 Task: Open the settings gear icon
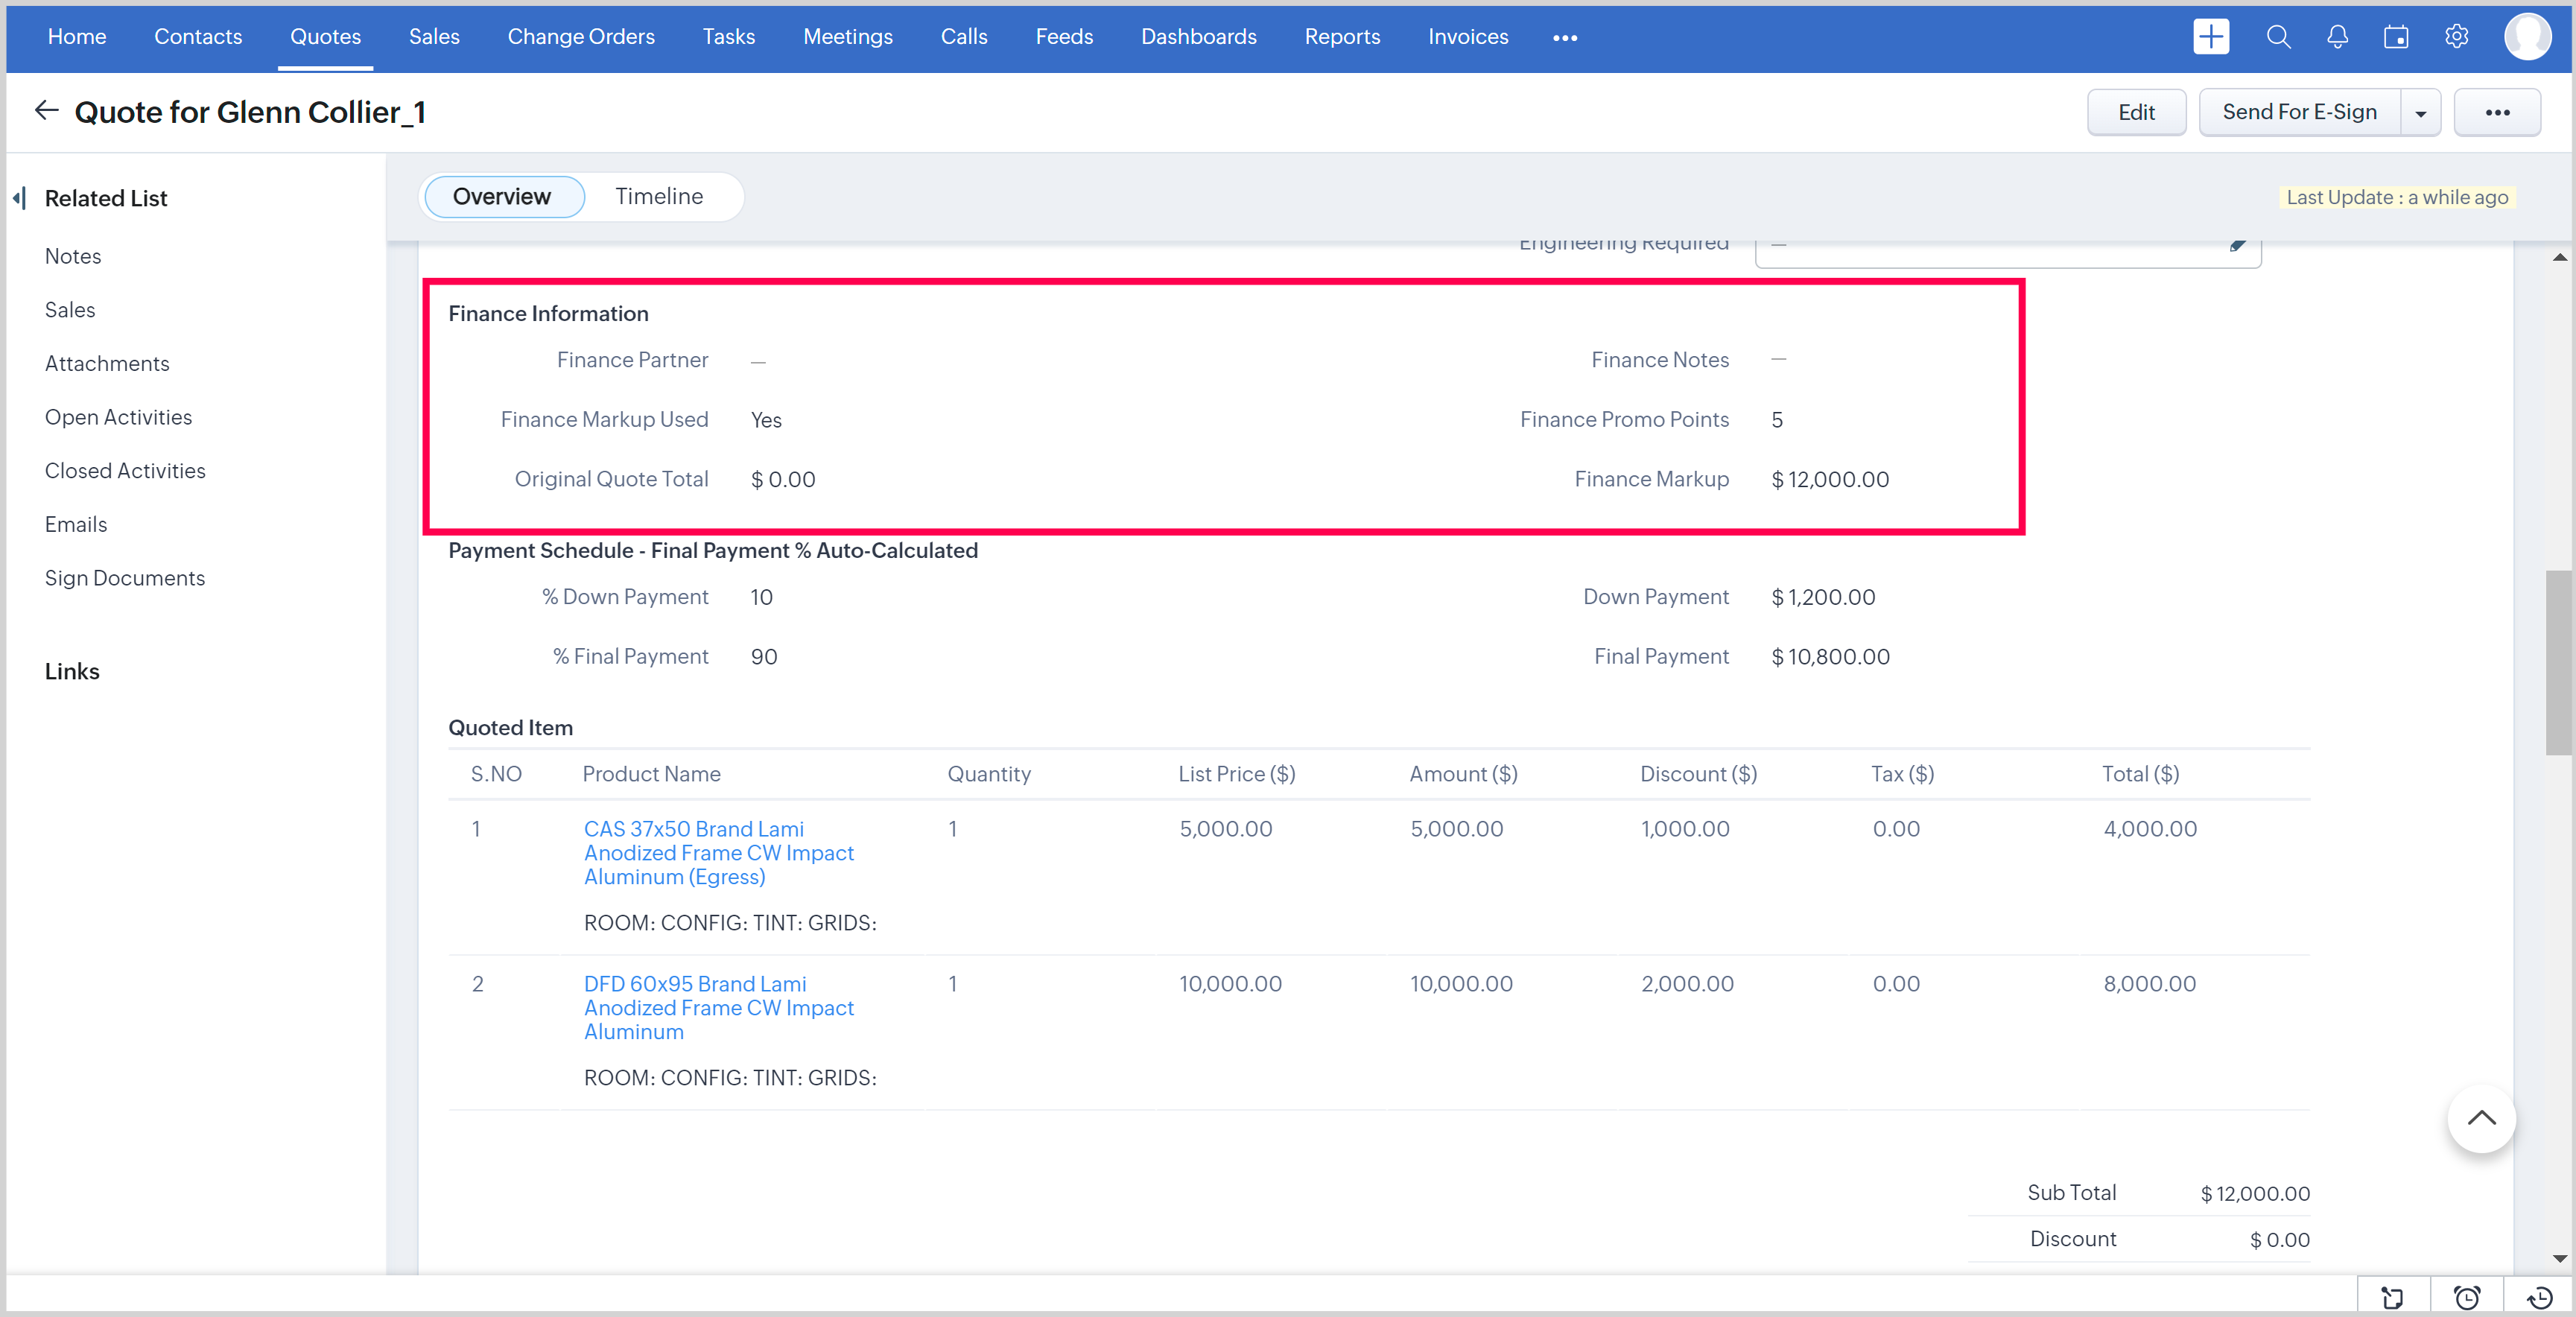[2456, 37]
